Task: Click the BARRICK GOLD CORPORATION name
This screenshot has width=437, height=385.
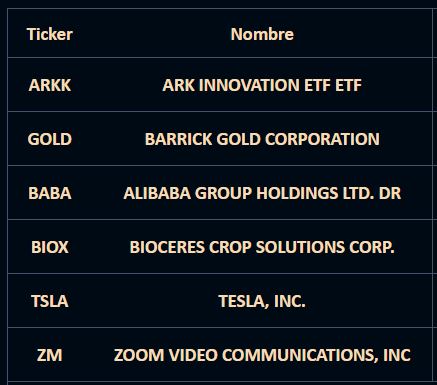Action: [262, 139]
